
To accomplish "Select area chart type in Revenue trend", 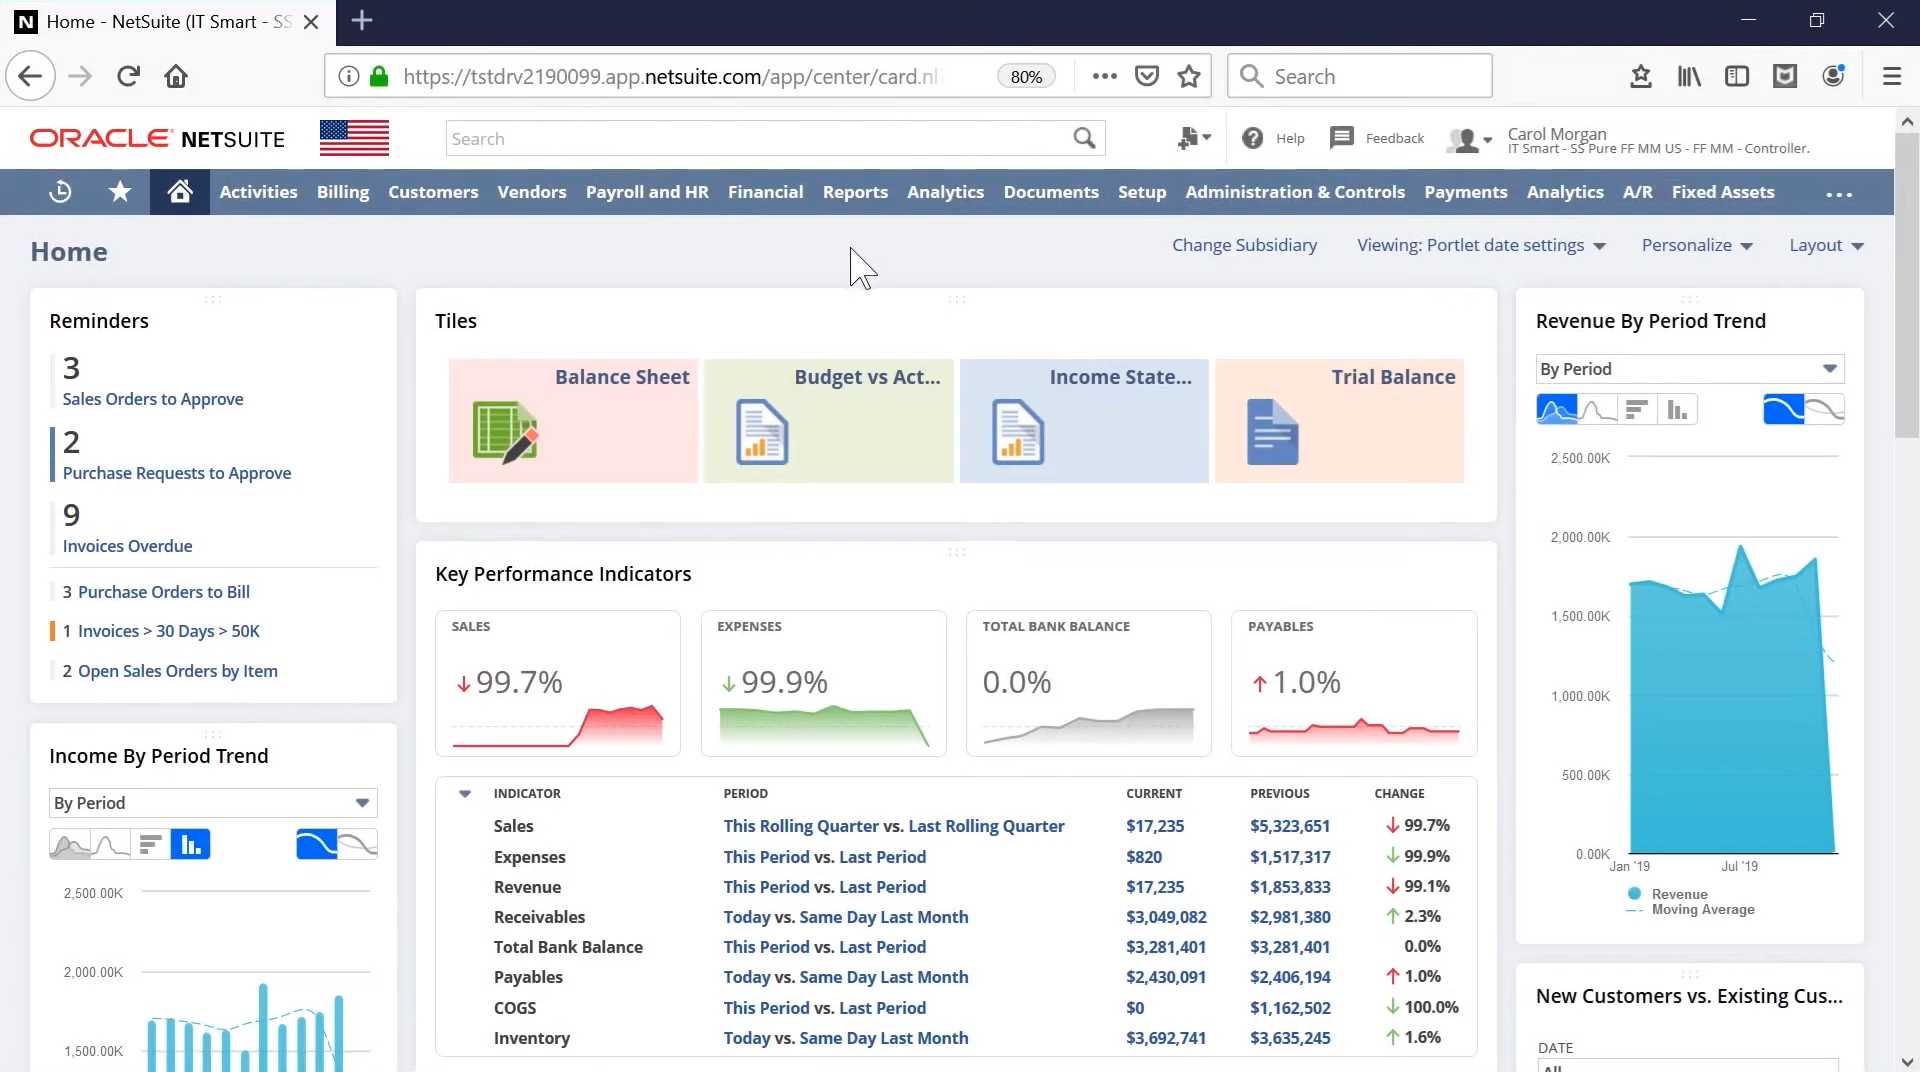I will click(x=1556, y=409).
